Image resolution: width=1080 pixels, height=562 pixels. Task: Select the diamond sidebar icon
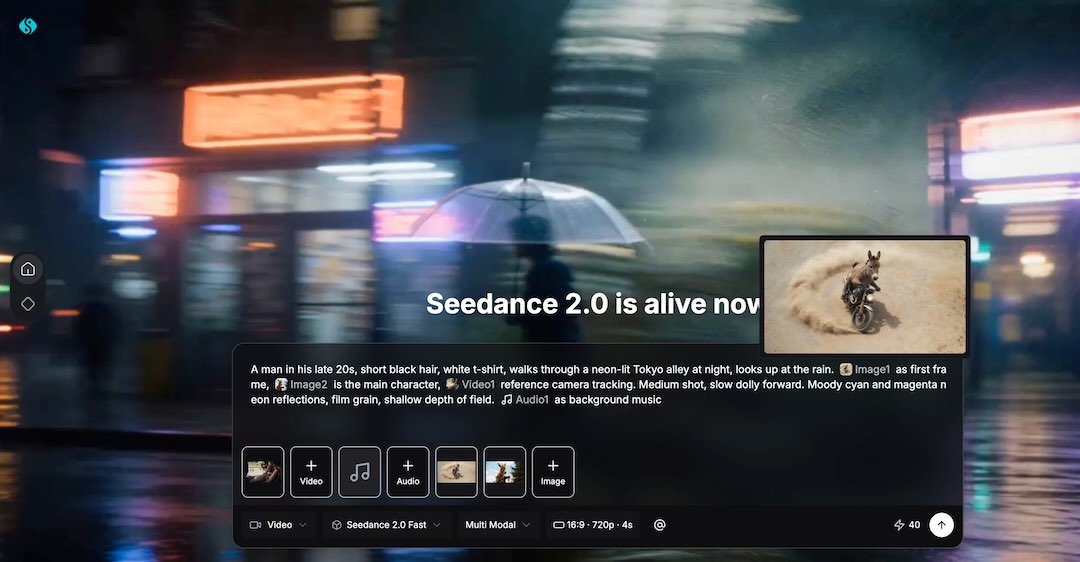(28, 304)
